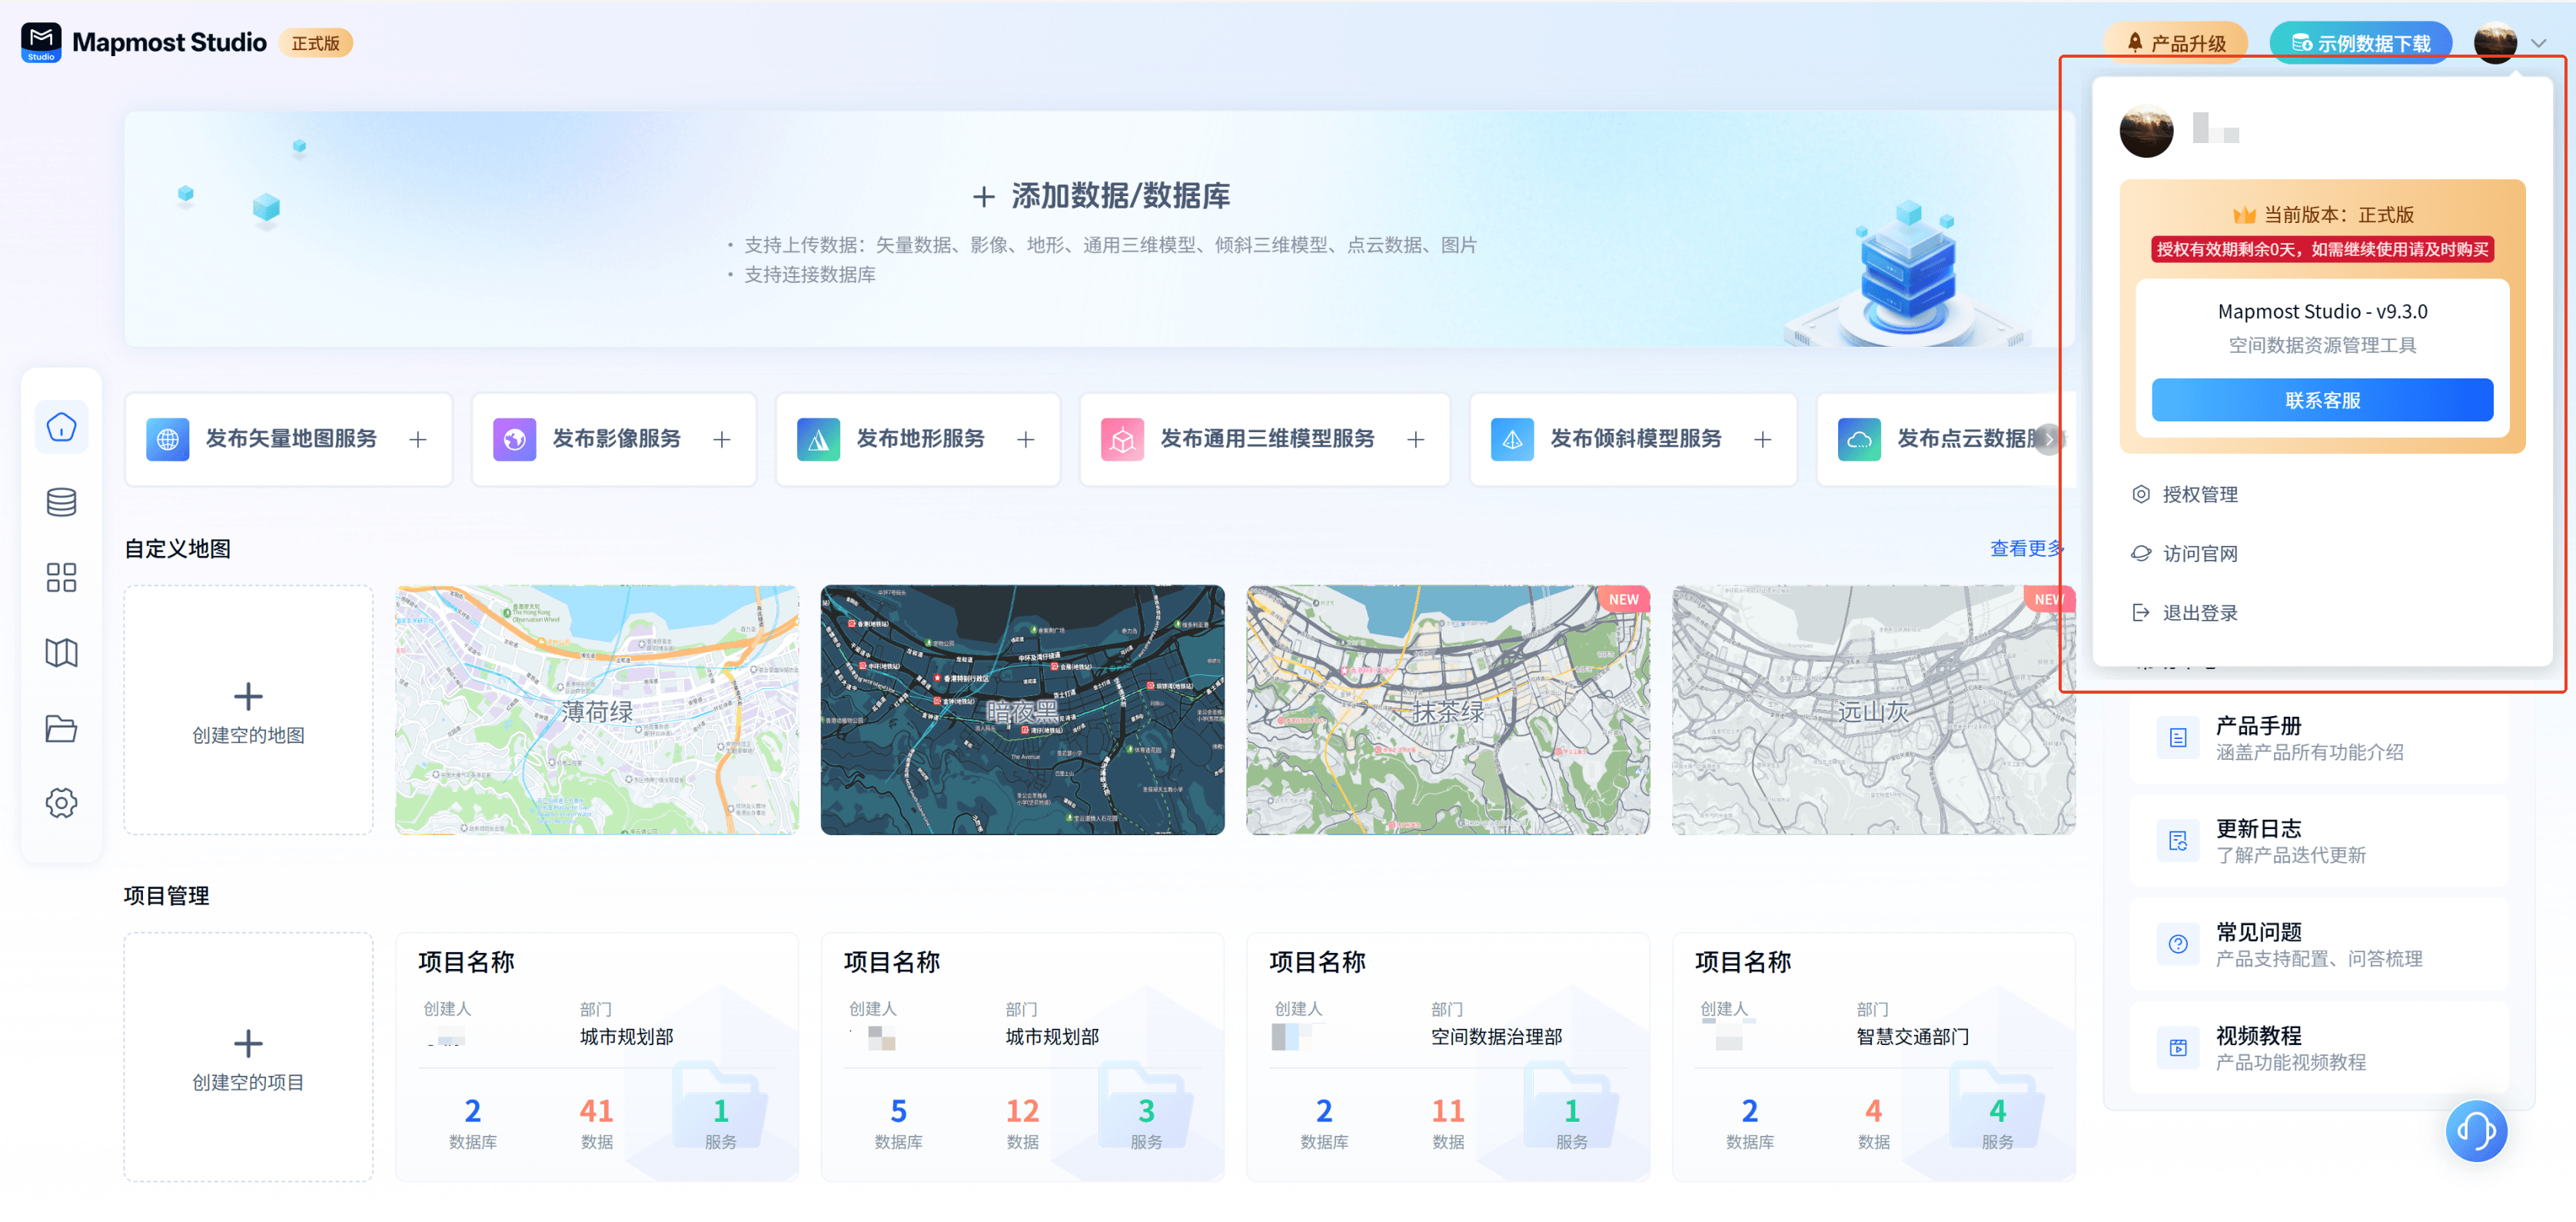Image resolution: width=2576 pixels, height=1222 pixels.
Task: Open the map book sidebar icon
Action: tap(61, 653)
